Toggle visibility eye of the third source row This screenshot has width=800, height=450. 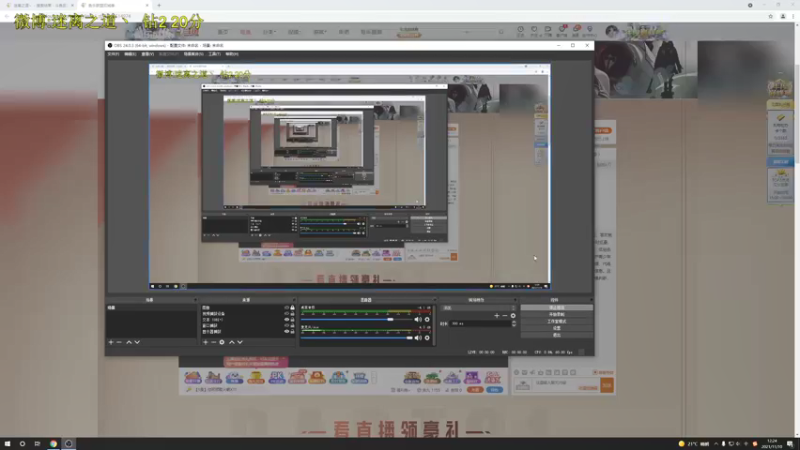[287, 320]
